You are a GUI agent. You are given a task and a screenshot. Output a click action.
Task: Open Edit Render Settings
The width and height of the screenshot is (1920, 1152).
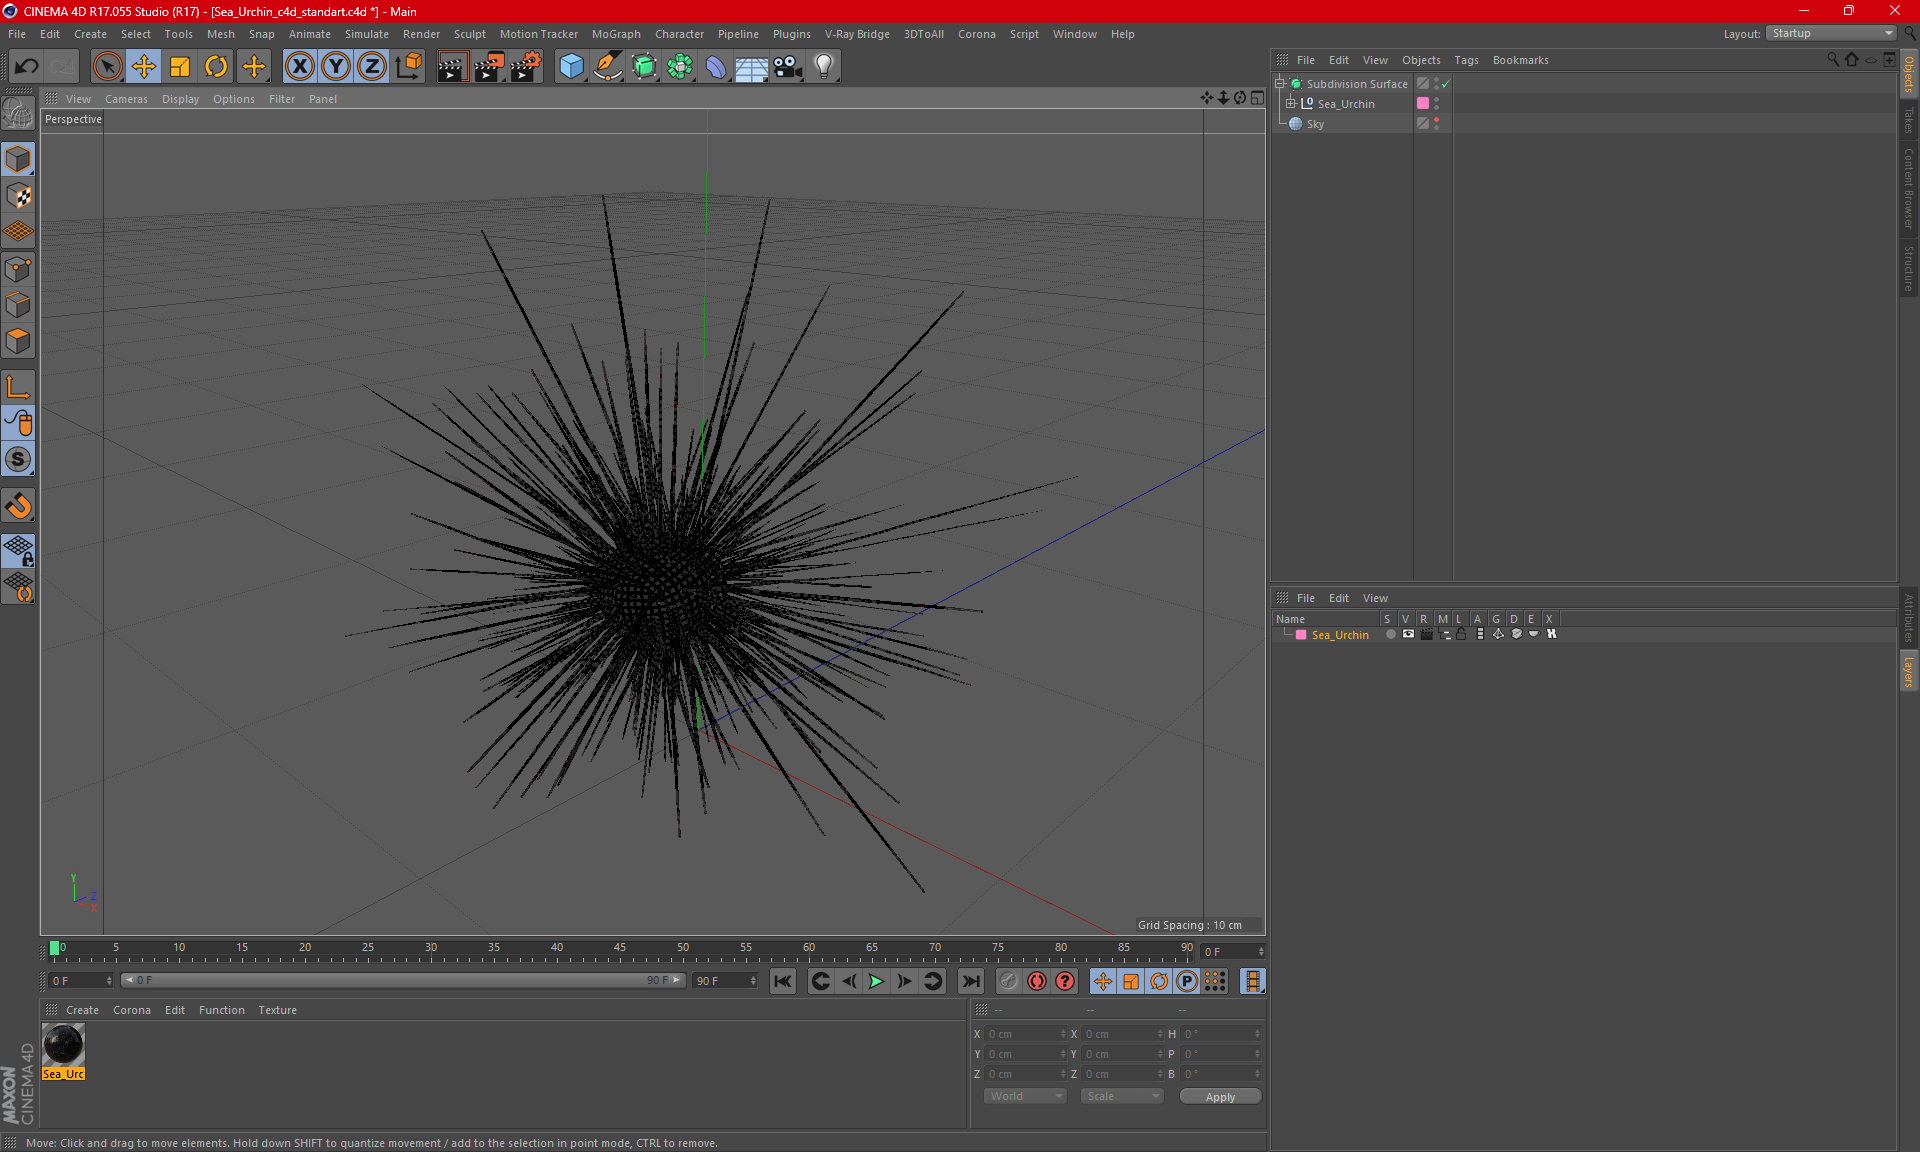pyautogui.click(x=526, y=66)
